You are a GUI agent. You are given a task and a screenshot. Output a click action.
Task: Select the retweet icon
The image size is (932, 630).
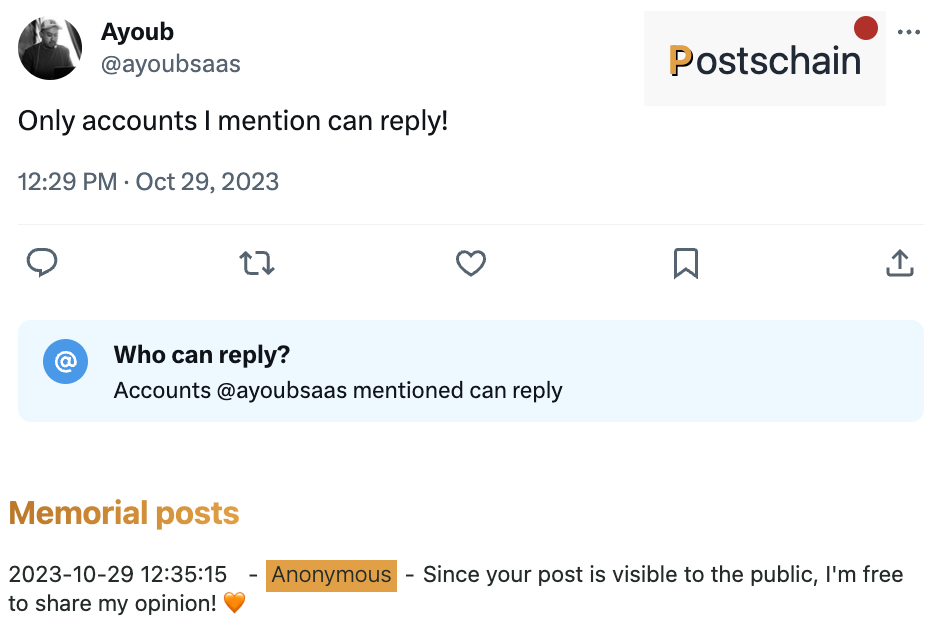(256, 263)
